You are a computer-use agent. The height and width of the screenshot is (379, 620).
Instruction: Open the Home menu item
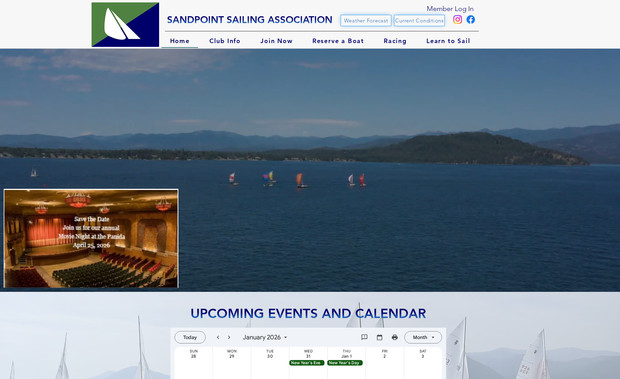coord(180,41)
